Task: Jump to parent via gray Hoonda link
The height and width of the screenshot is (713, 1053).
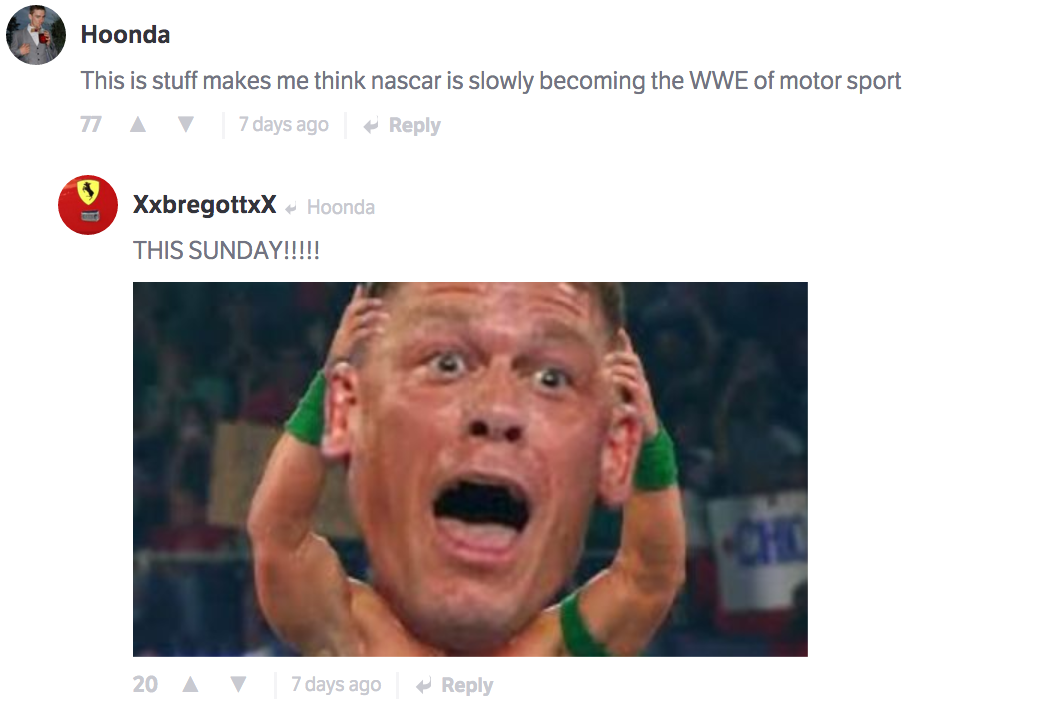Action: coord(340,207)
